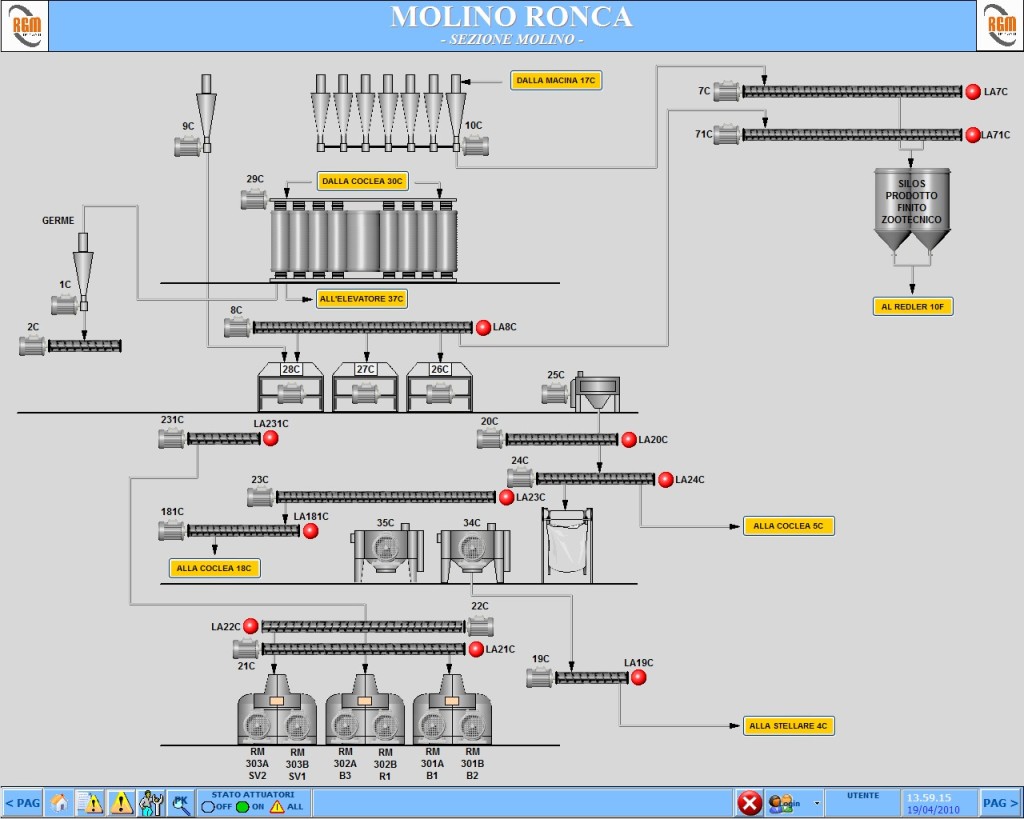Select blower machine 35C
The height and width of the screenshot is (819, 1024).
coord(388,553)
